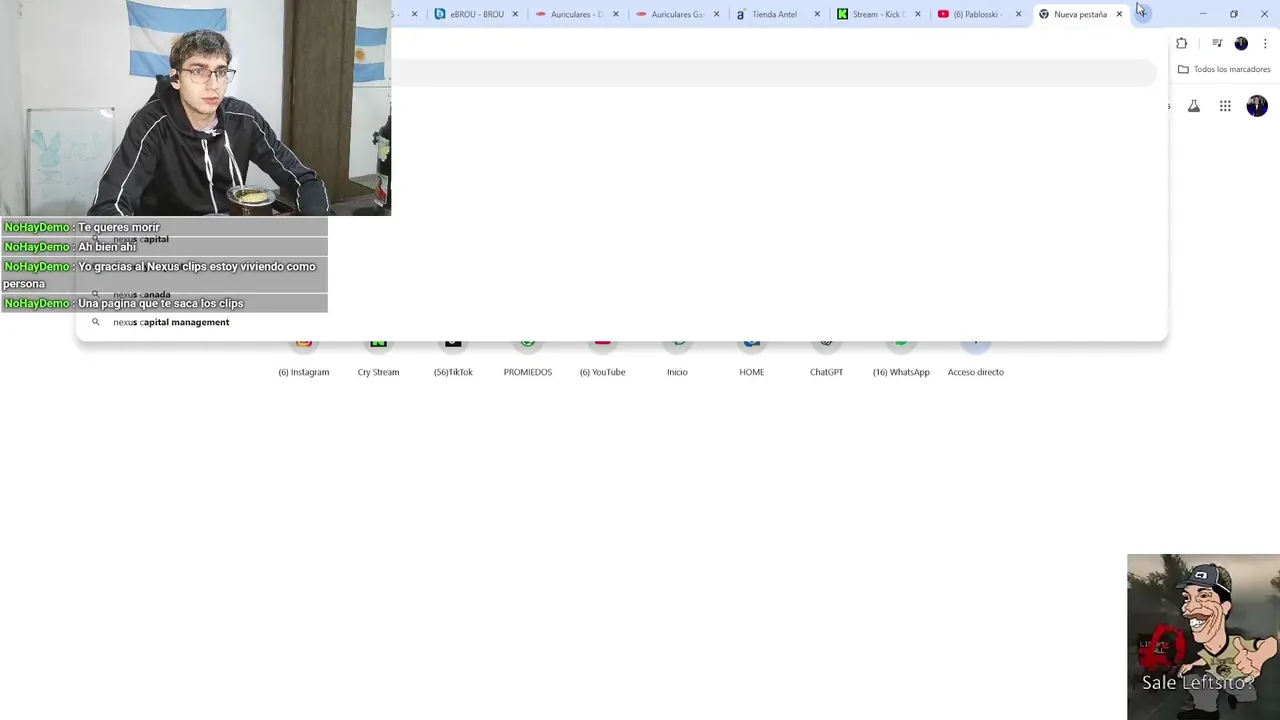
Task: Open the (56)TikTok shortcut
Action: point(453,356)
